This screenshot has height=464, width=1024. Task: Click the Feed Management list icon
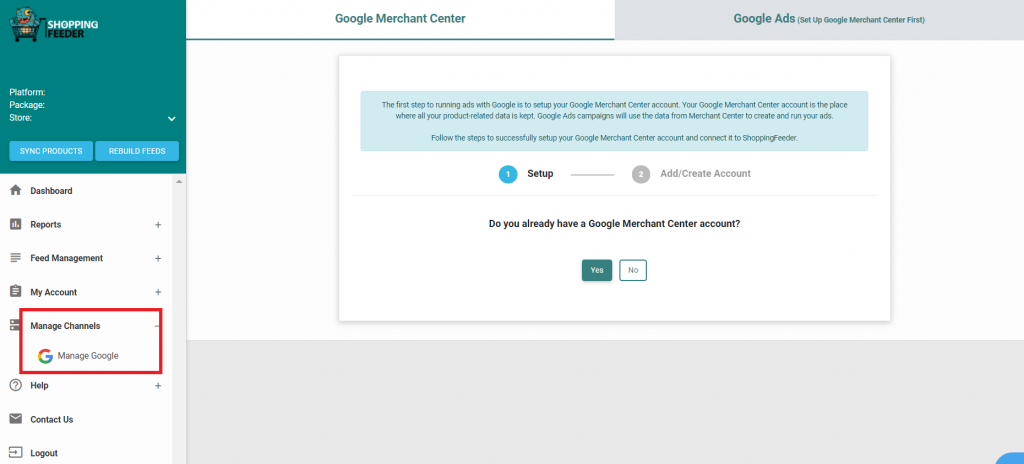click(16, 257)
